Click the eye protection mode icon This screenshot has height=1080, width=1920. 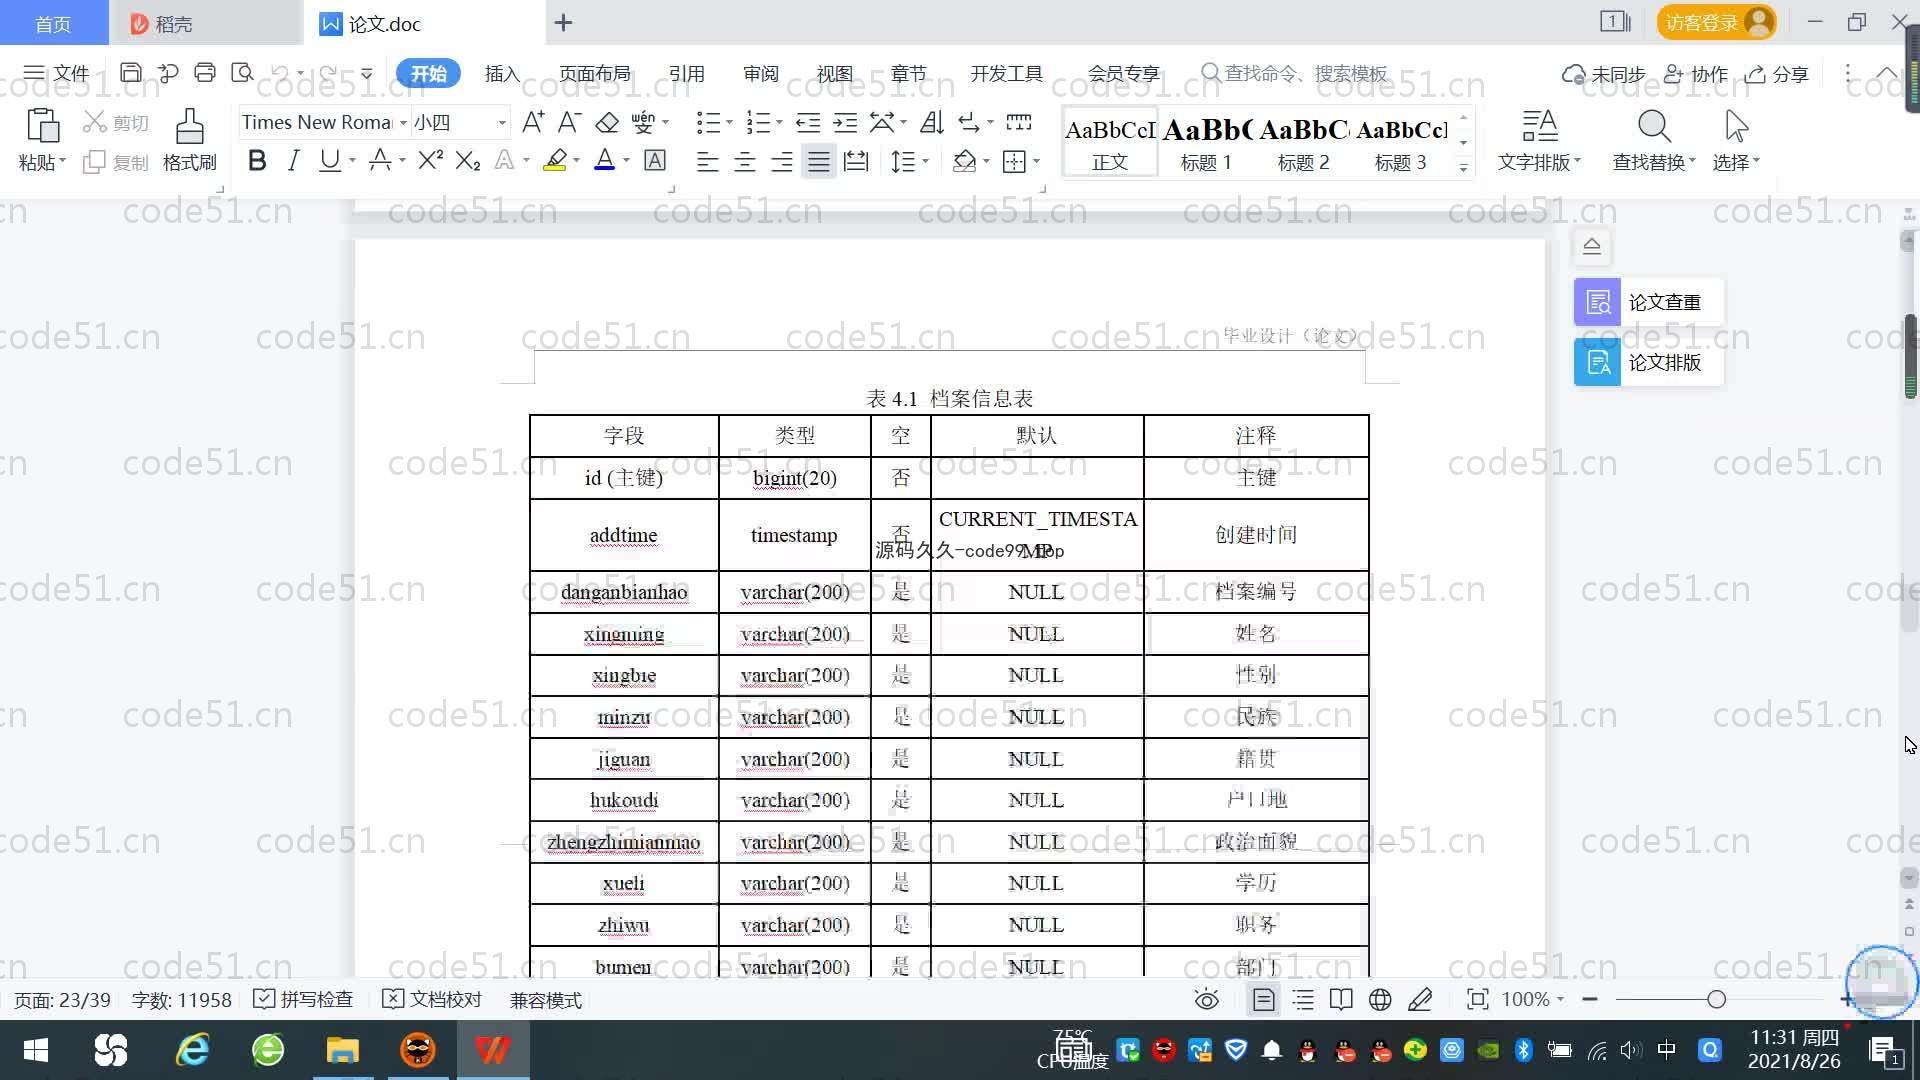1207,1000
